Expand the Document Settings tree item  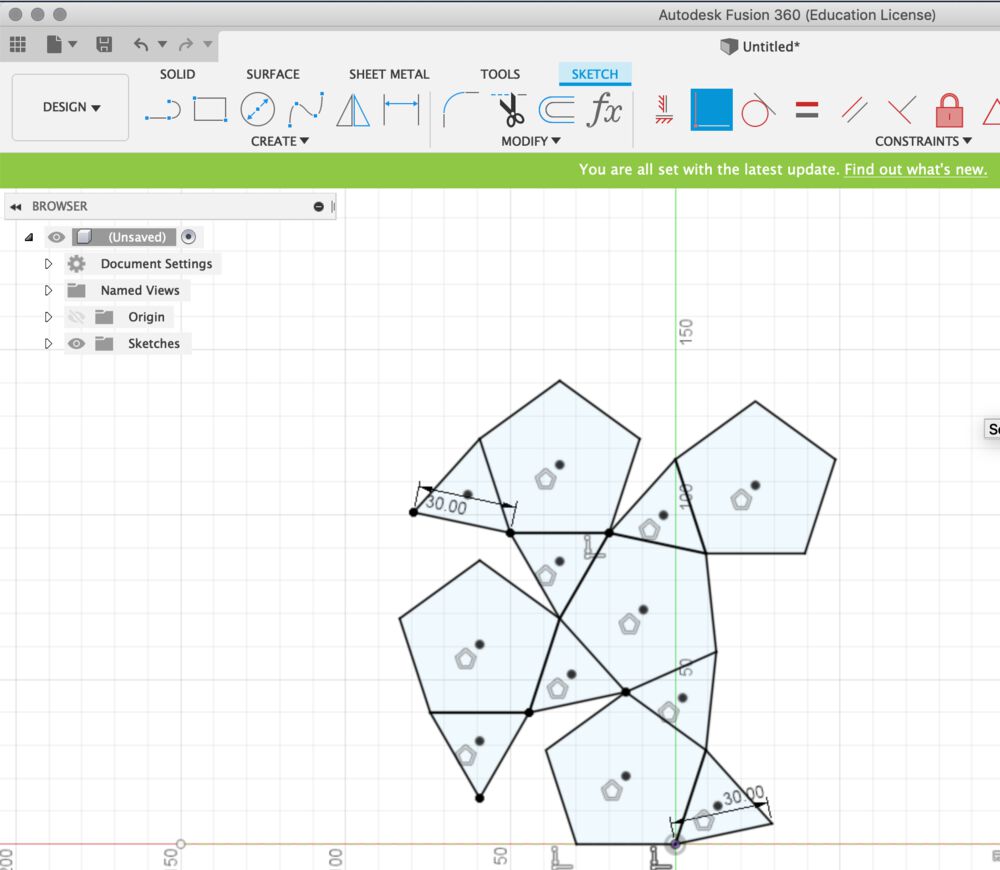(x=48, y=263)
